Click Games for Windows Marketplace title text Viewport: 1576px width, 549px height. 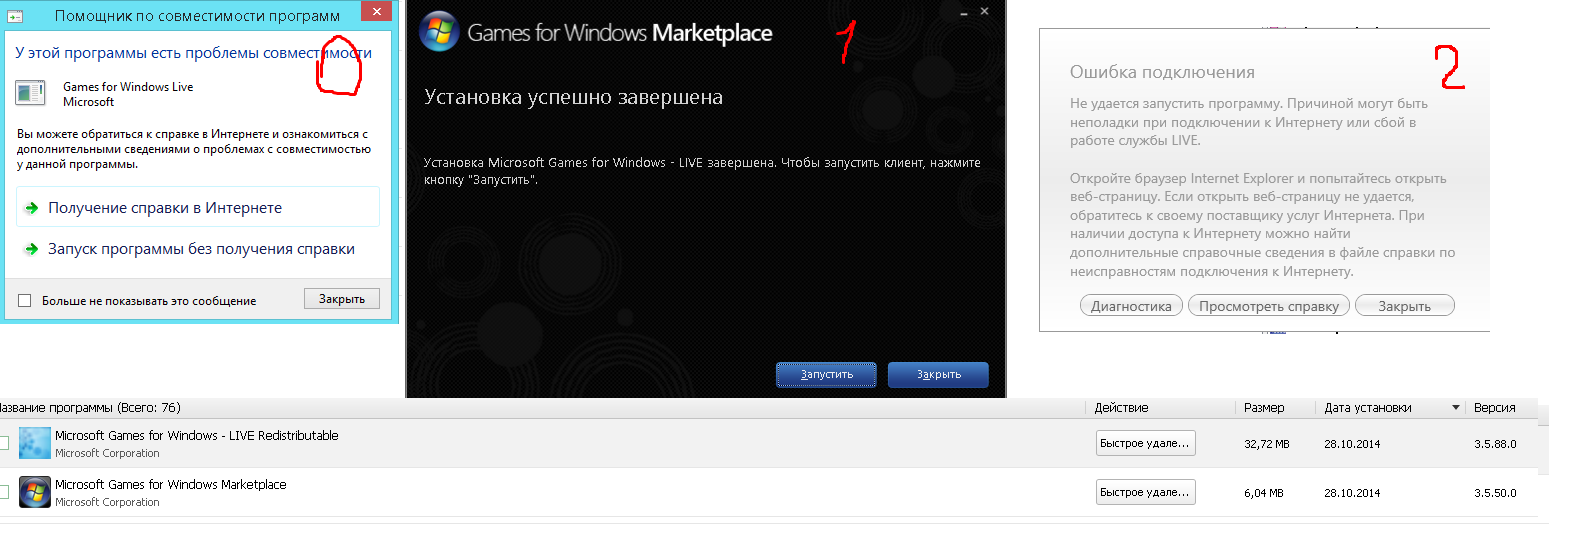coord(620,33)
